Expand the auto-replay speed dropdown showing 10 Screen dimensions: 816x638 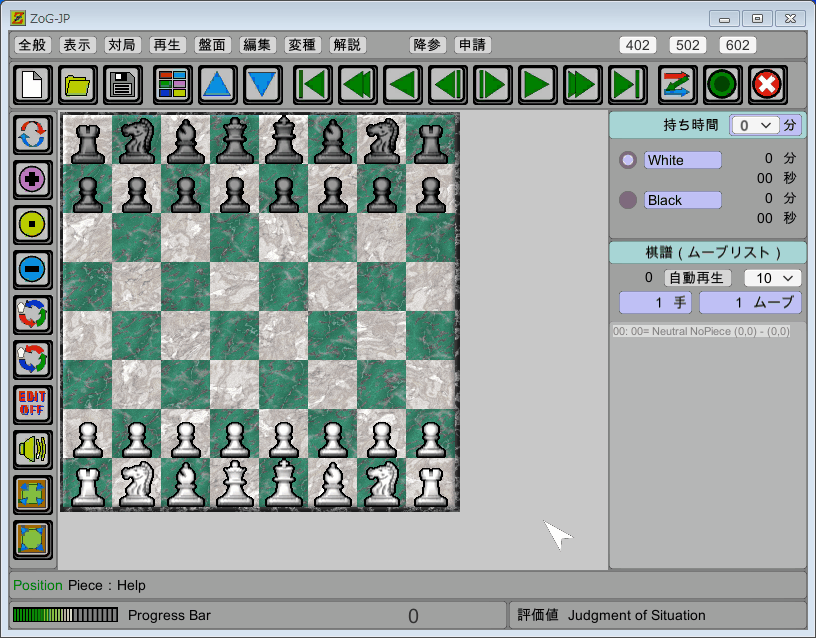(772, 278)
